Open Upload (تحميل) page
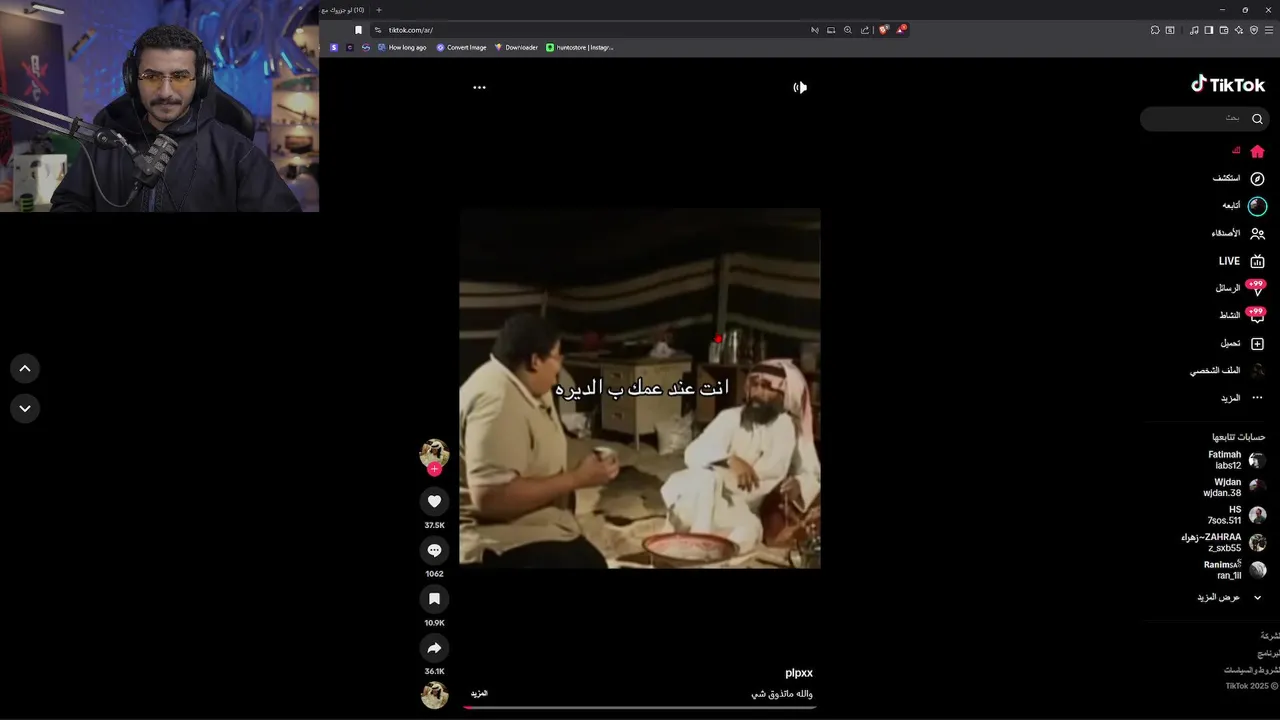 tap(1242, 343)
